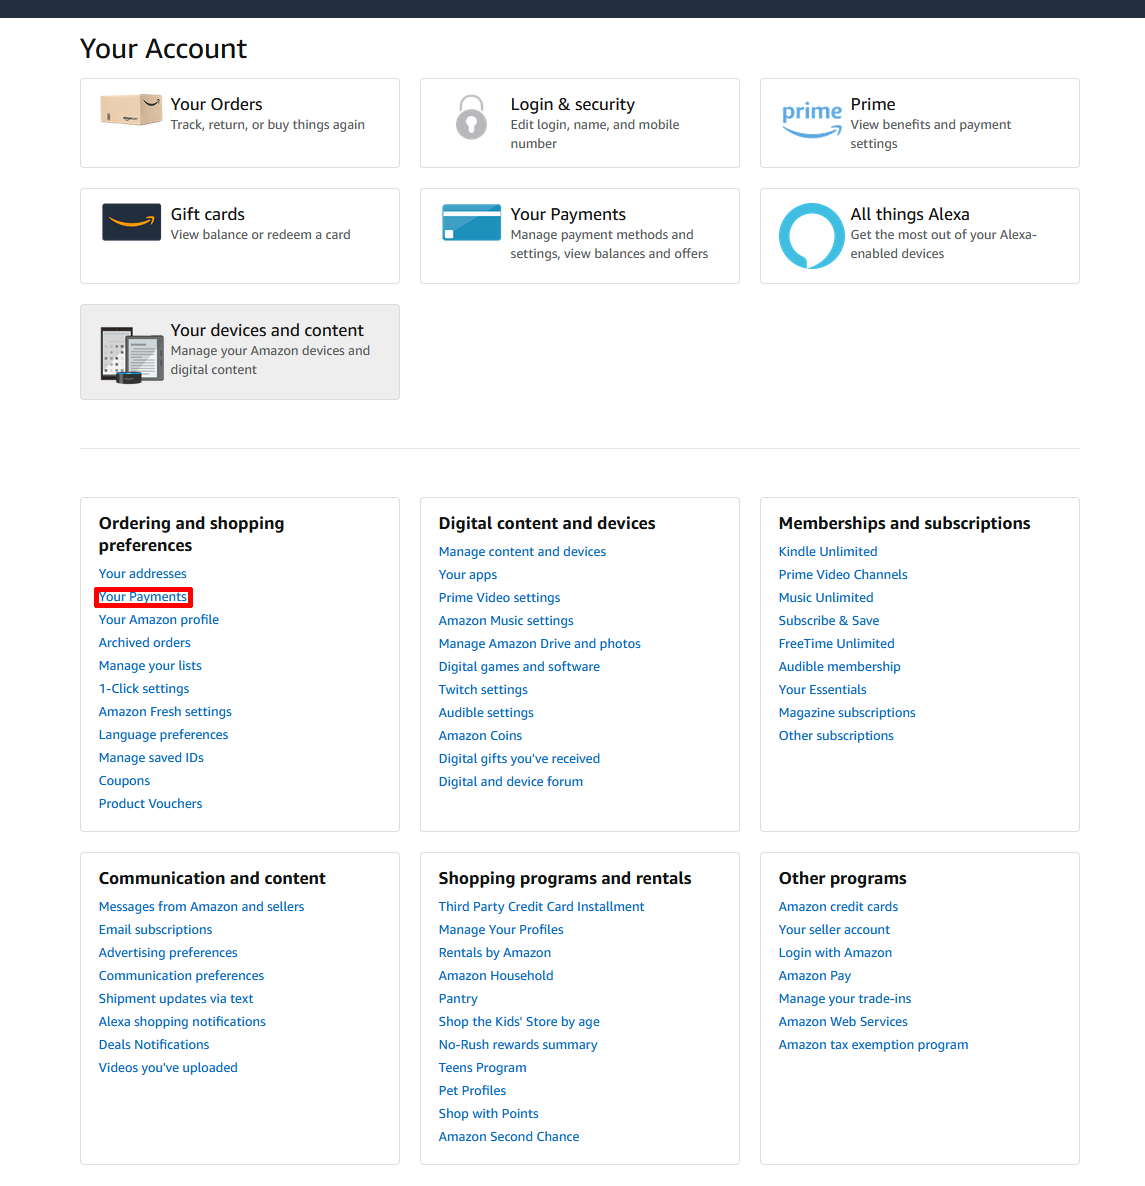The image size is (1145, 1186).
Task: Open Music Unlimited
Action: click(x=826, y=598)
